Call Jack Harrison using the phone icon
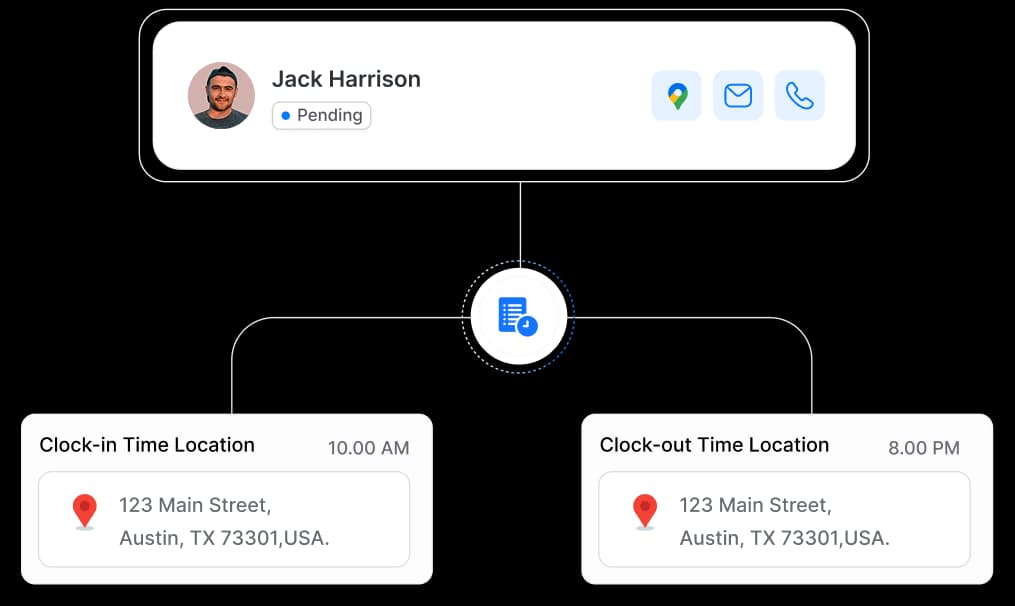This screenshot has width=1015, height=606. pyautogui.click(x=799, y=96)
